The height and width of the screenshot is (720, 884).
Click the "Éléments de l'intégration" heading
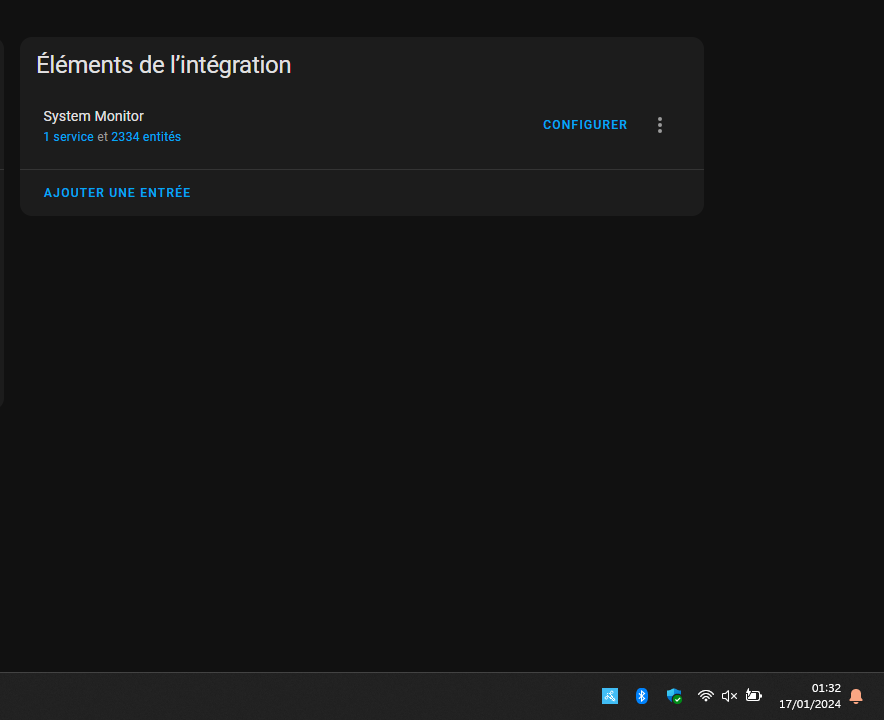[x=163, y=65]
